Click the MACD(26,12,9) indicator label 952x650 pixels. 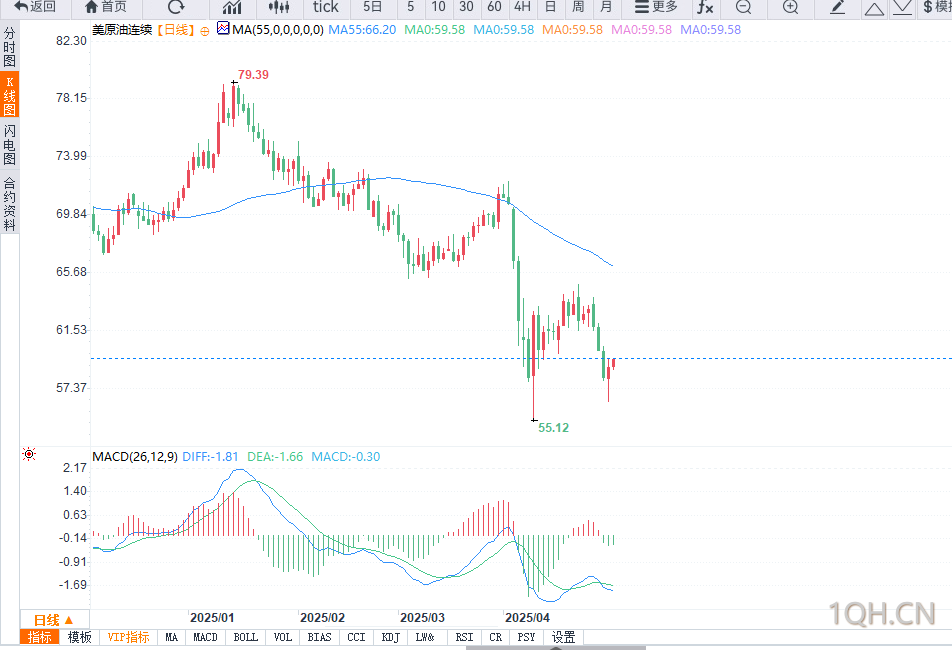click(x=135, y=456)
